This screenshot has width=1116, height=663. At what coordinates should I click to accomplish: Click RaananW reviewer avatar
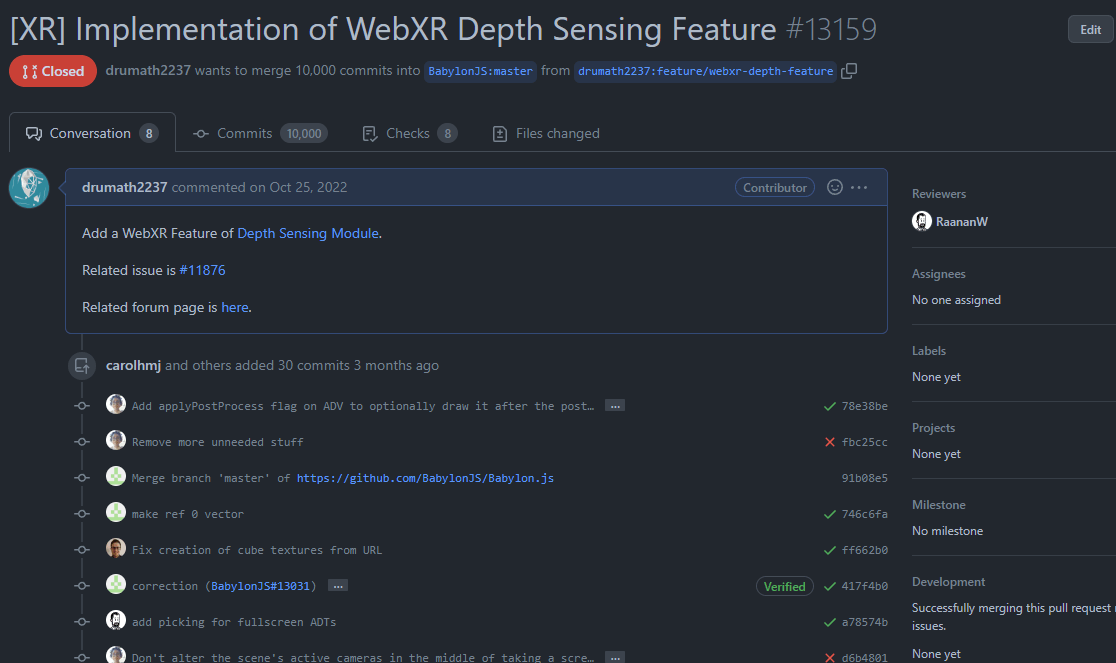coord(922,221)
